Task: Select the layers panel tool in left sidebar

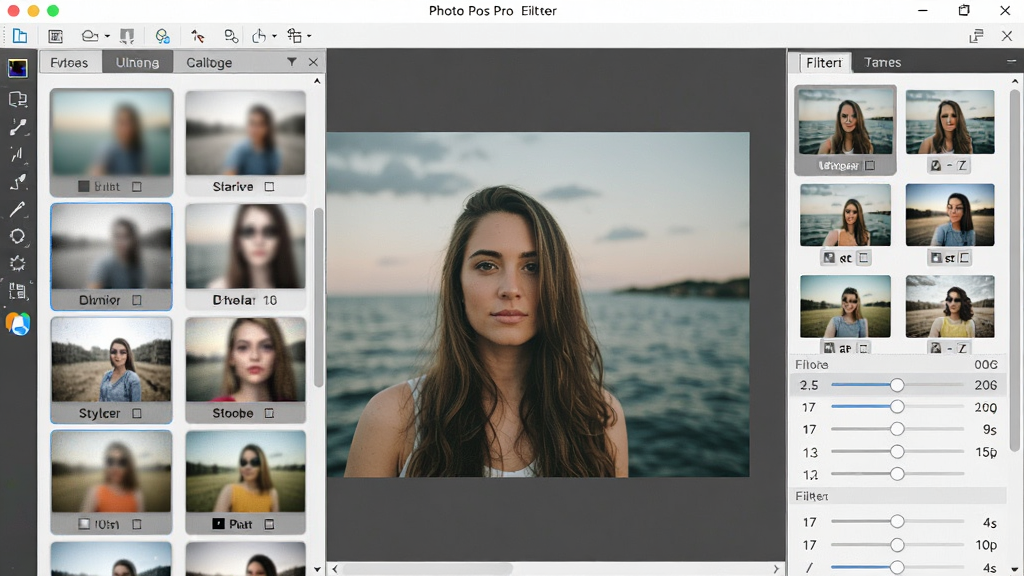Action: (18, 291)
